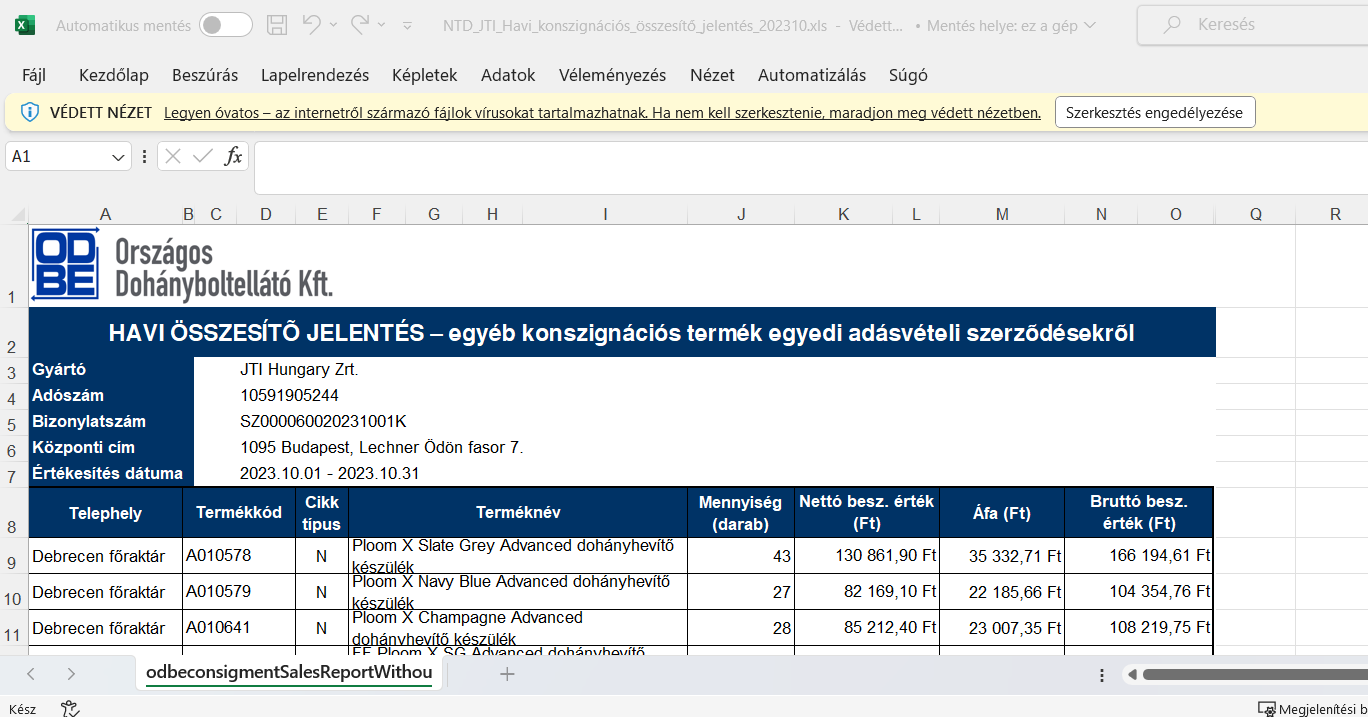Click the value 82 169,10 Ft
This screenshot has height=717, width=1368.
click(890, 592)
